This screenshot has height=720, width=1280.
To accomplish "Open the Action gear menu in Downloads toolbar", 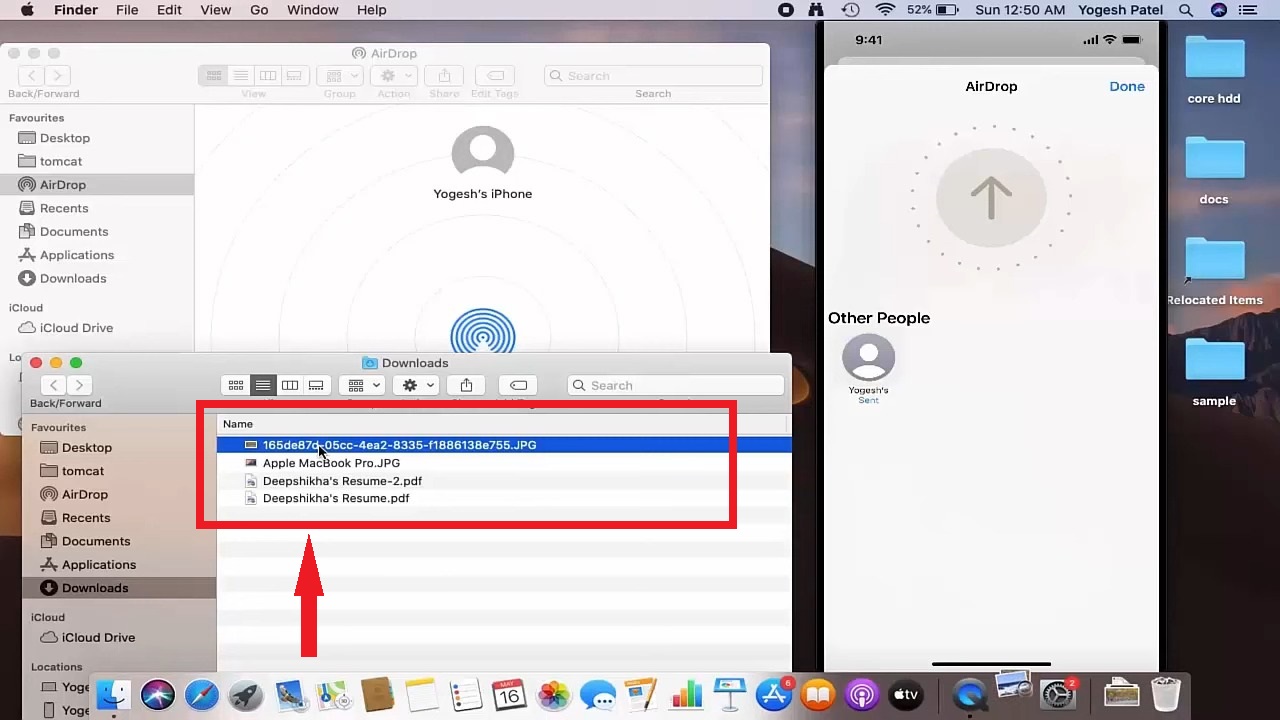I will pos(417,385).
